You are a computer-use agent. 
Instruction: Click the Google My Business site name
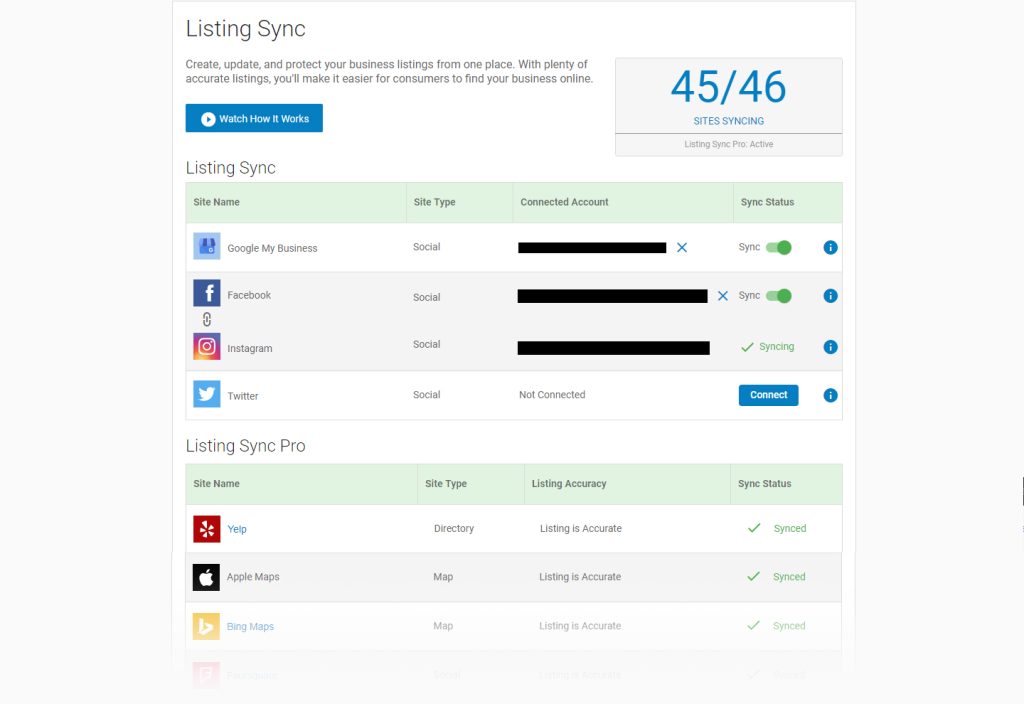coord(272,248)
